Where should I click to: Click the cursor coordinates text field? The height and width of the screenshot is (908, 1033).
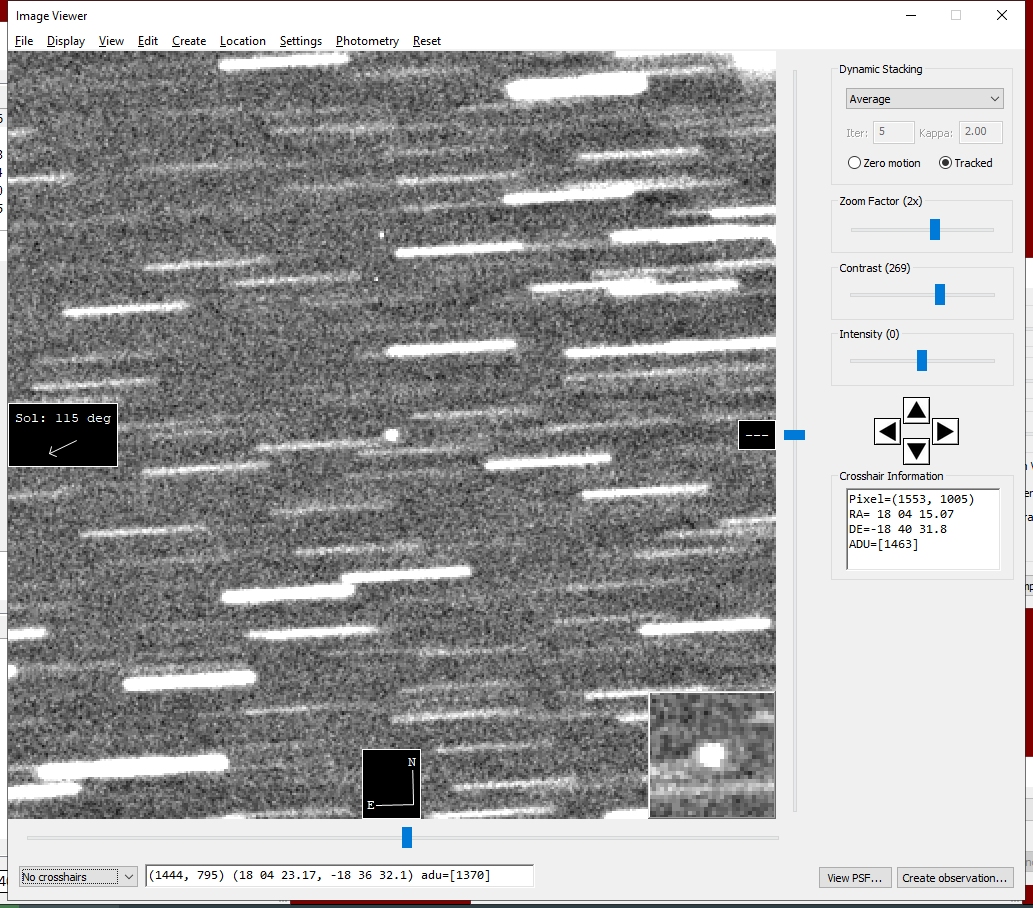(339, 876)
